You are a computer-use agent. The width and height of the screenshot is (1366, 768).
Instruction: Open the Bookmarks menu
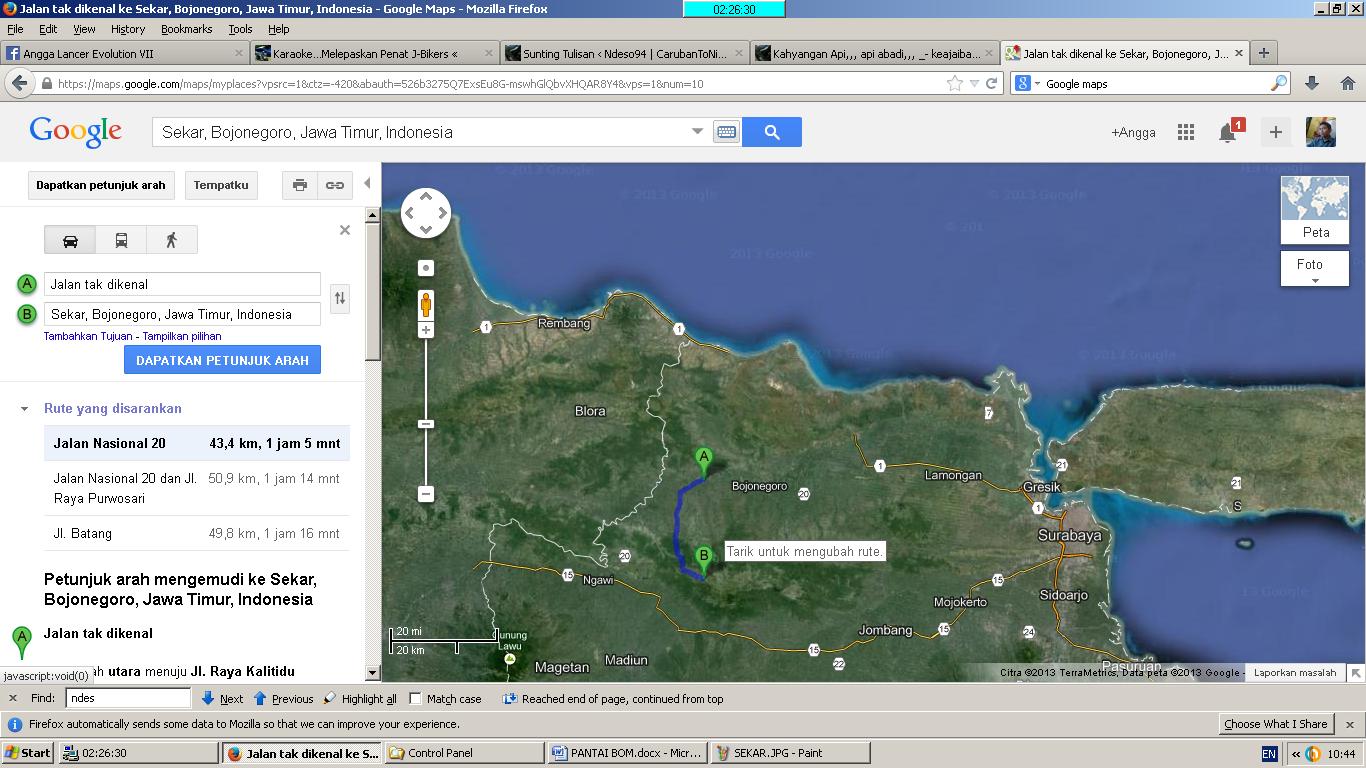tap(186, 29)
